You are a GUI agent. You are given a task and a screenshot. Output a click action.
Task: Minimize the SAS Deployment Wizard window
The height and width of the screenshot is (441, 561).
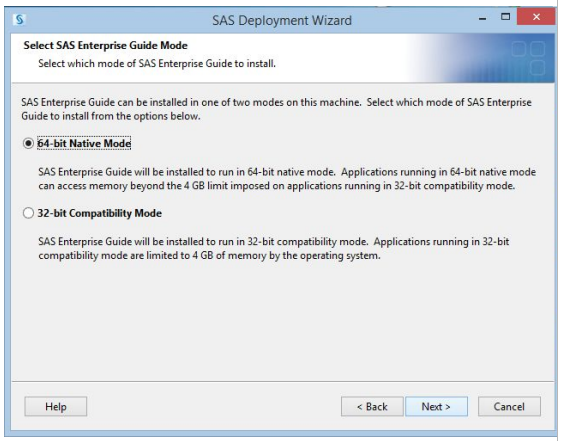coord(482,18)
